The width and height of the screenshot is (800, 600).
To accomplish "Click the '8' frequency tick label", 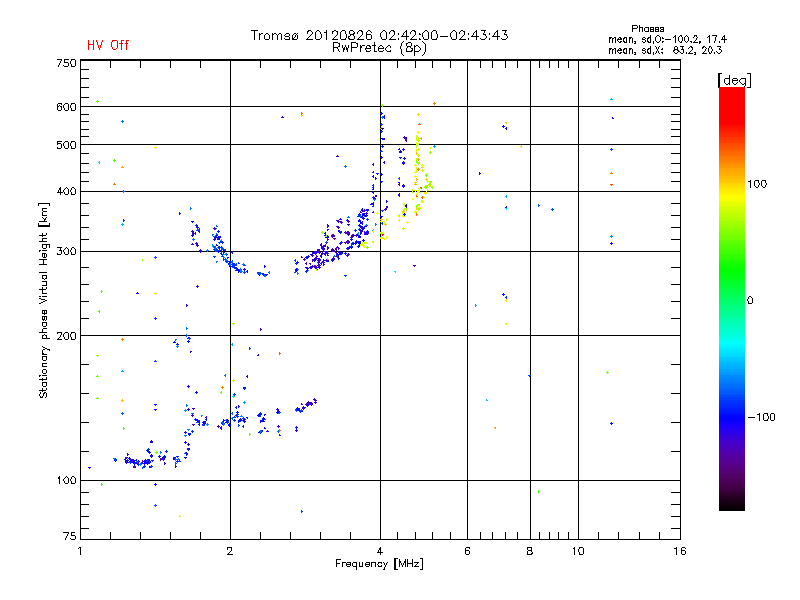I will point(530,551).
